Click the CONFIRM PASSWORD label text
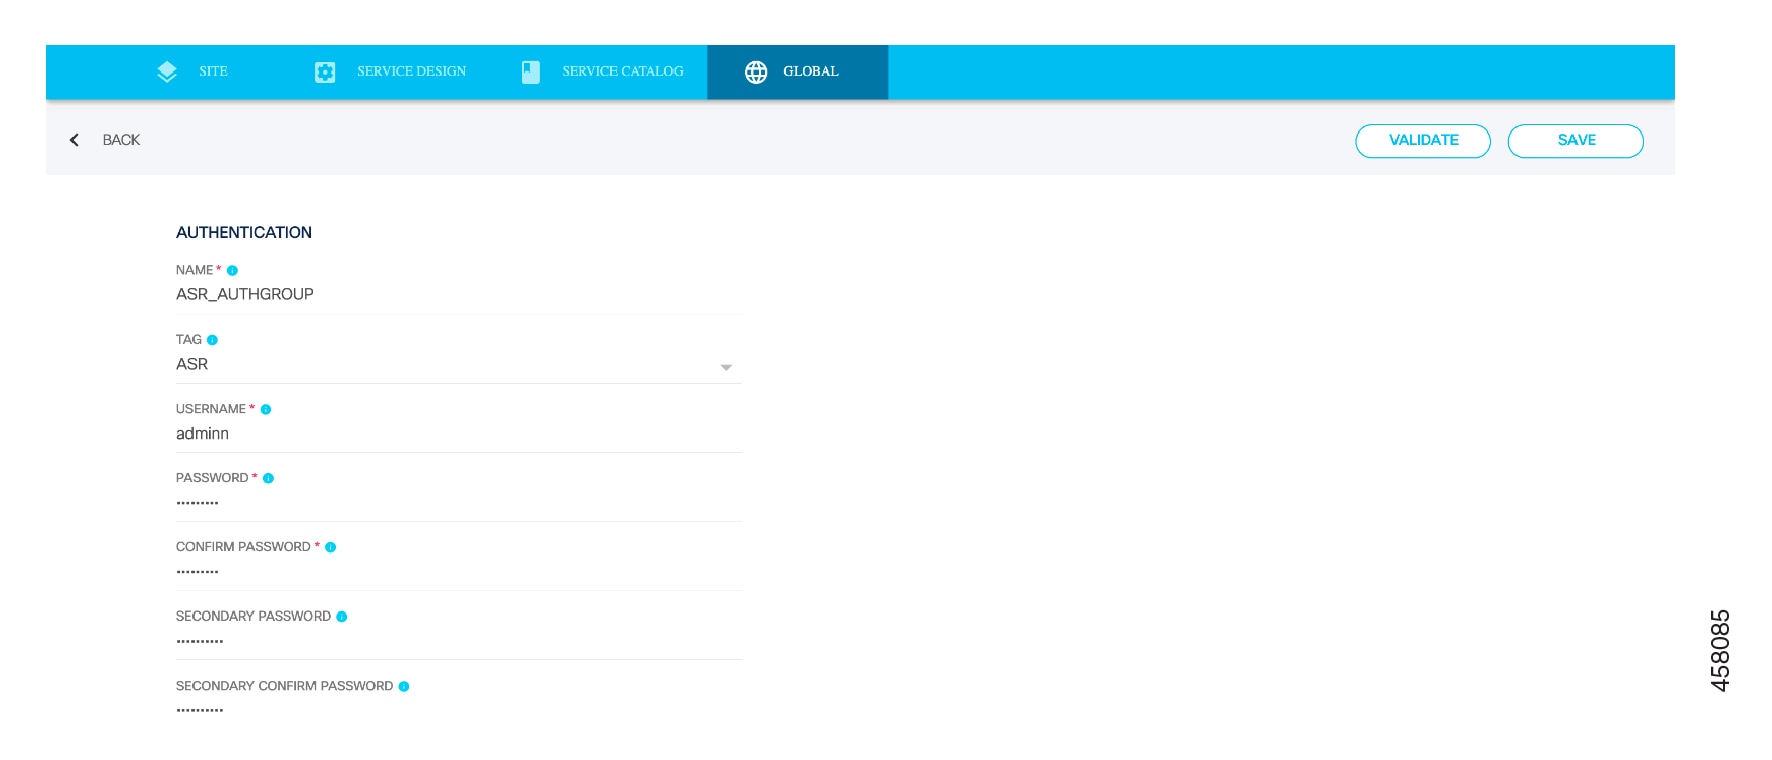 (x=243, y=547)
